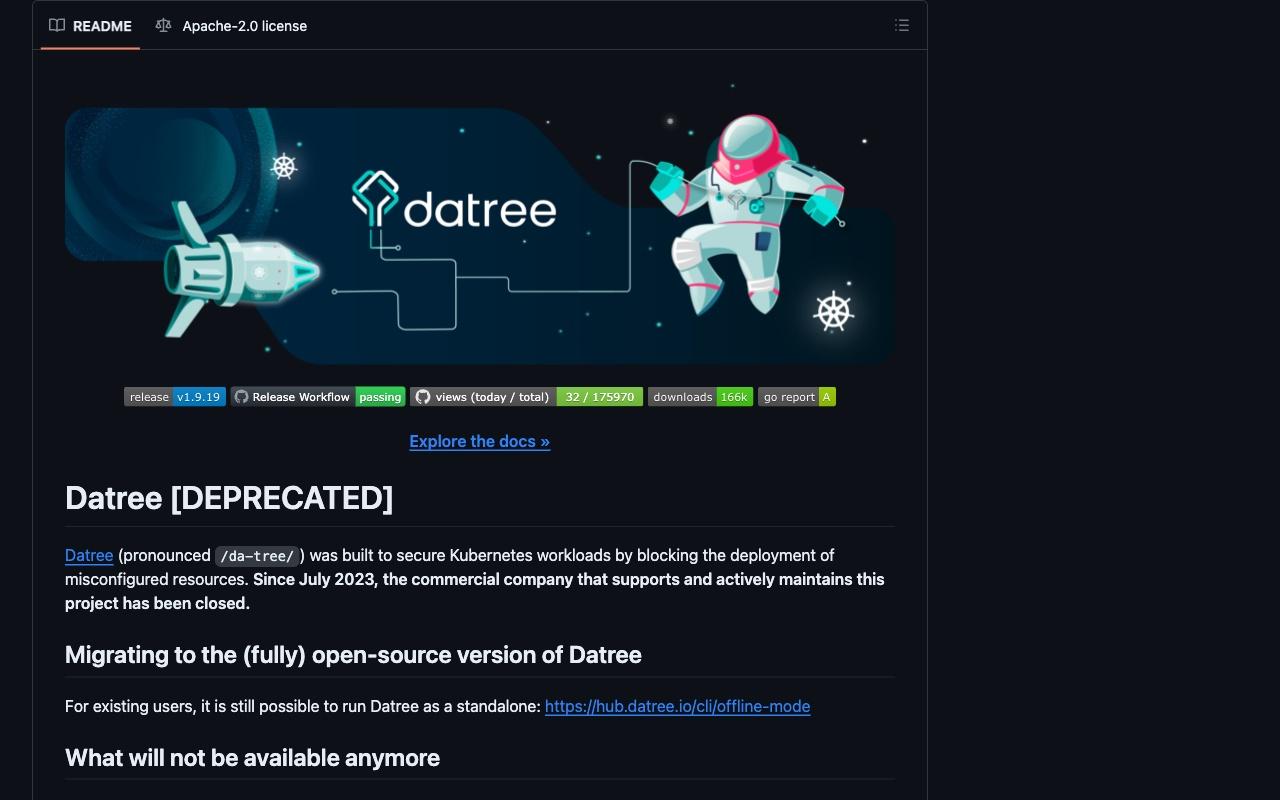Click the For existing users sentence
The width and height of the screenshot is (1280, 800).
coord(303,706)
